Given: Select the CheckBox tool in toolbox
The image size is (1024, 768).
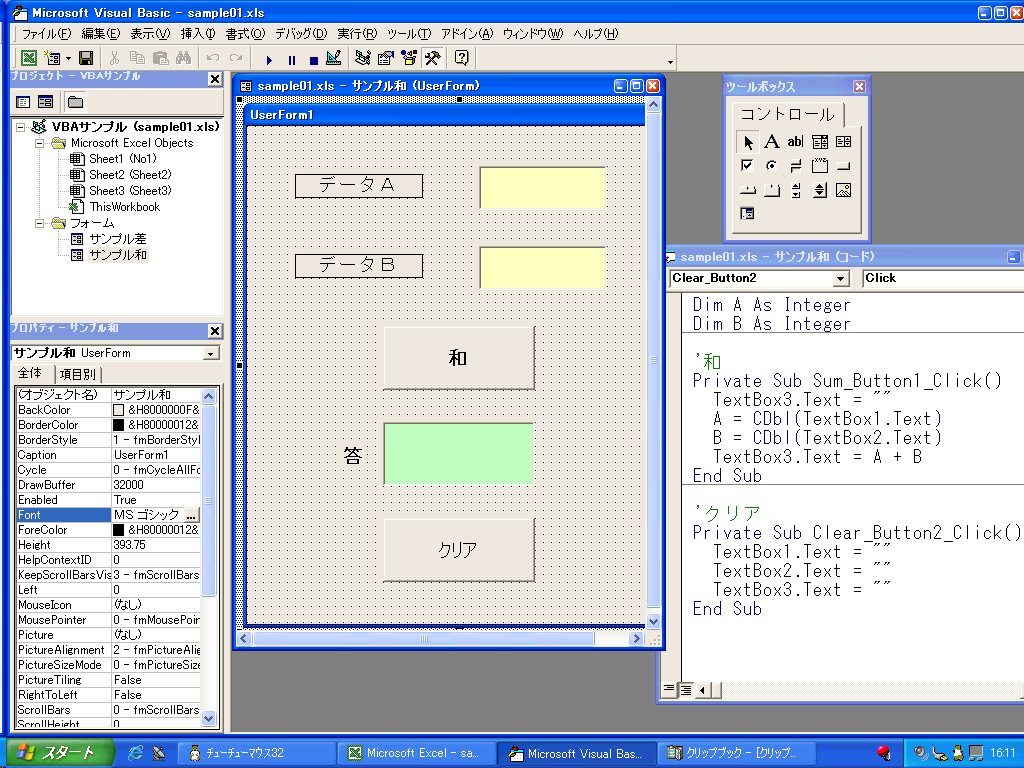Looking at the screenshot, I should pos(747,166).
